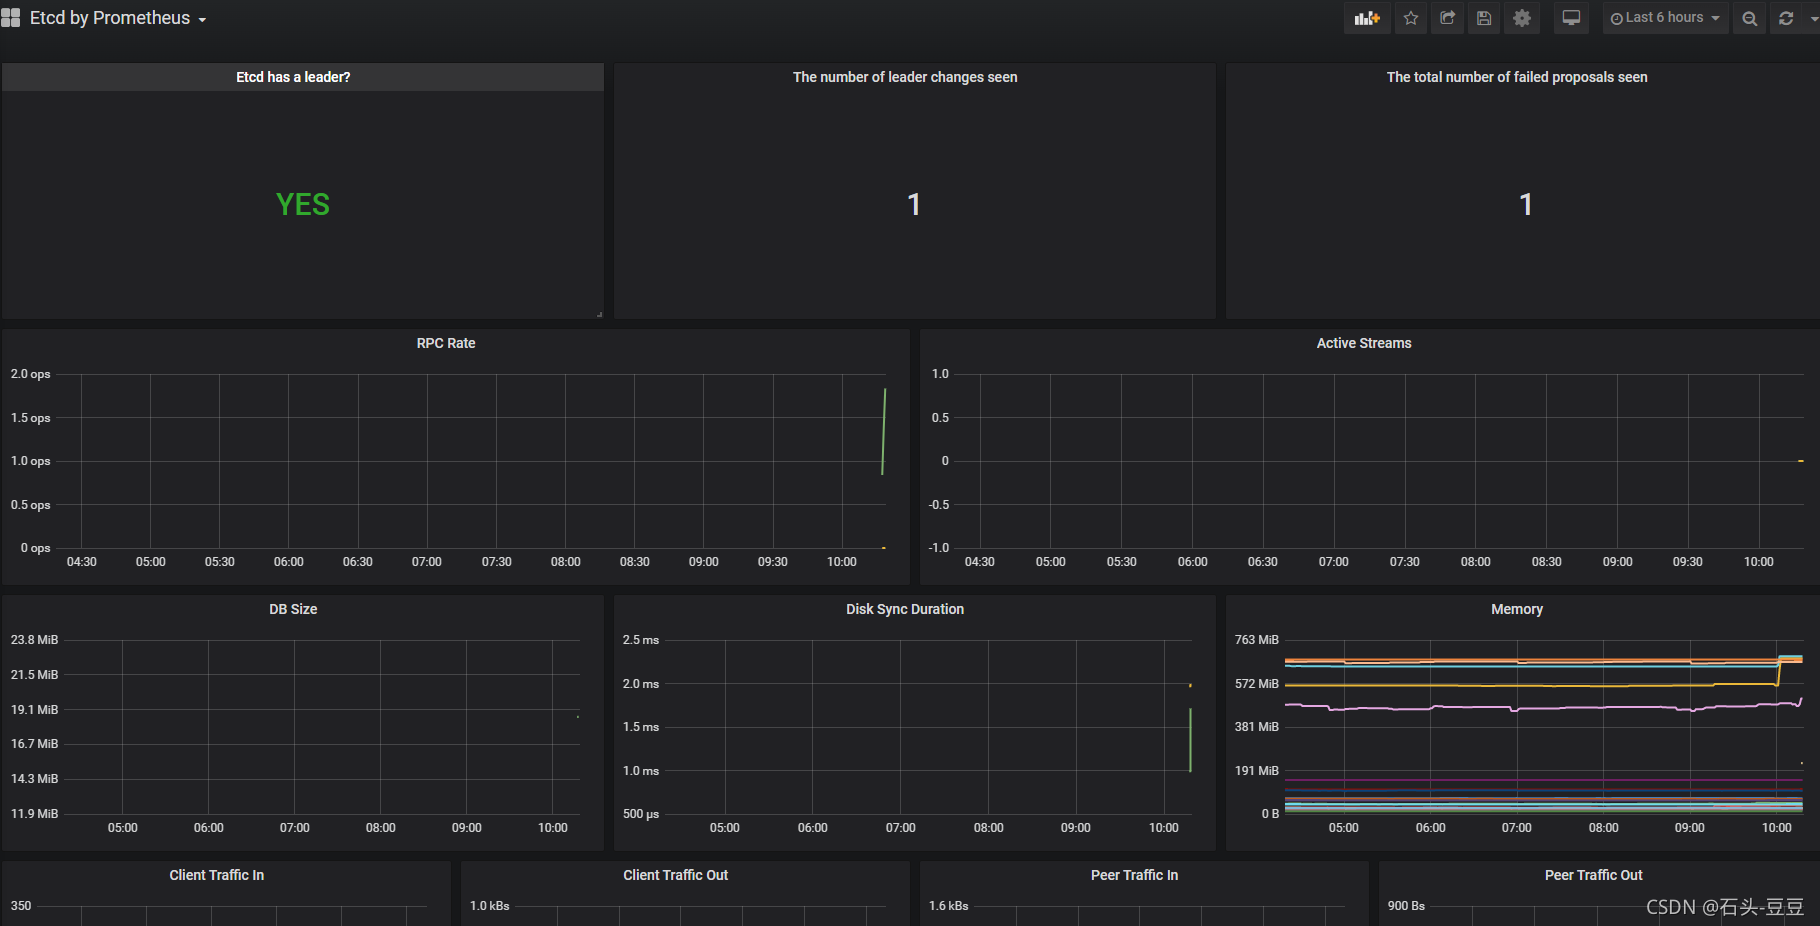This screenshot has height=926, width=1820.
Task: Open the Client Traffic In panel title
Action: point(217,875)
